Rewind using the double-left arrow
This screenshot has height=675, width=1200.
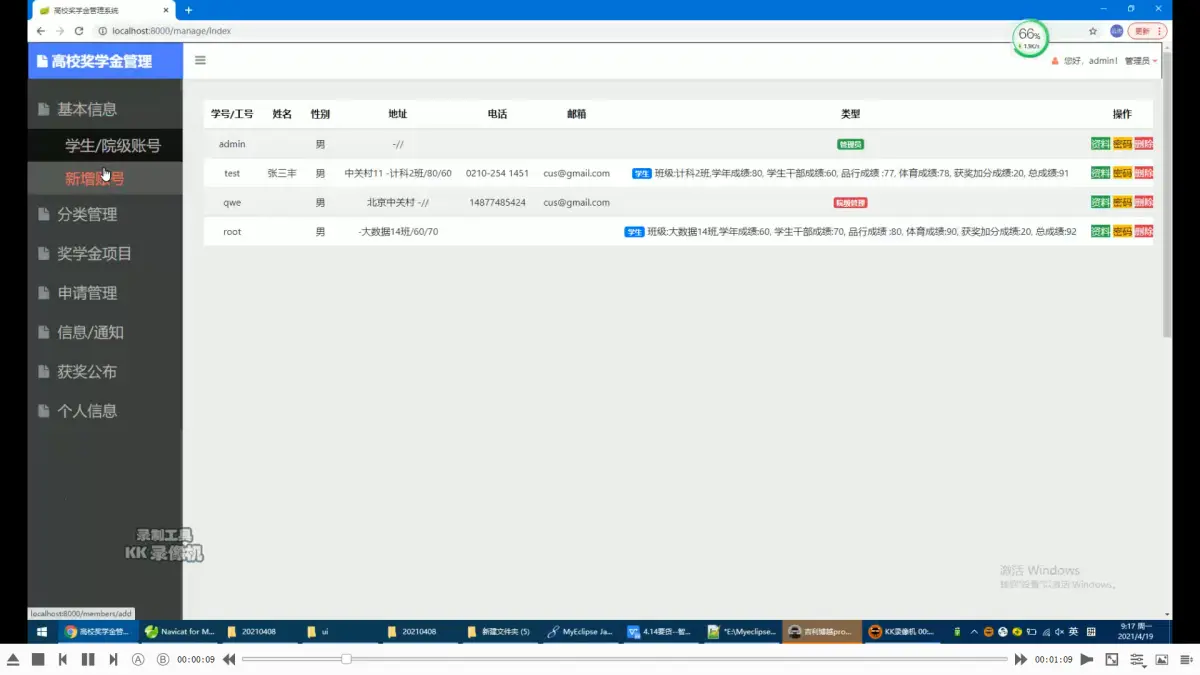(x=229, y=659)
